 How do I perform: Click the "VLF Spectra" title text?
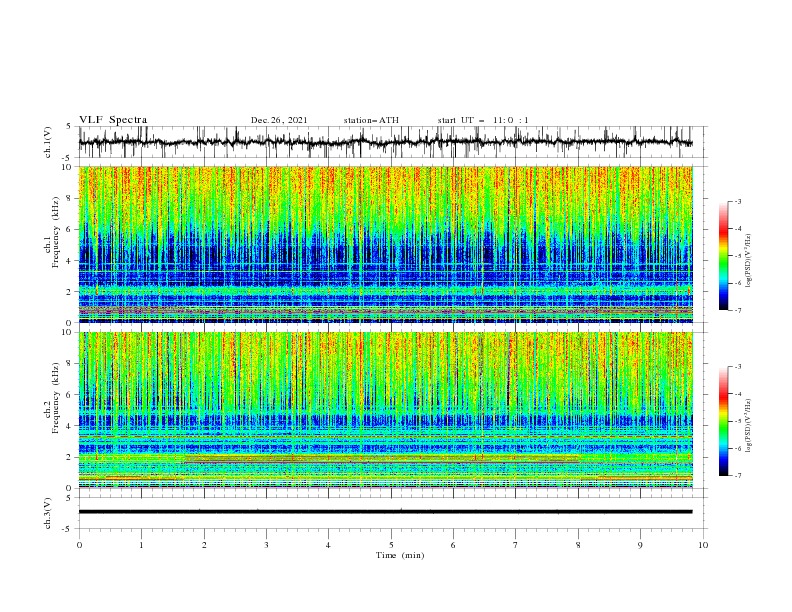[113, 120]
